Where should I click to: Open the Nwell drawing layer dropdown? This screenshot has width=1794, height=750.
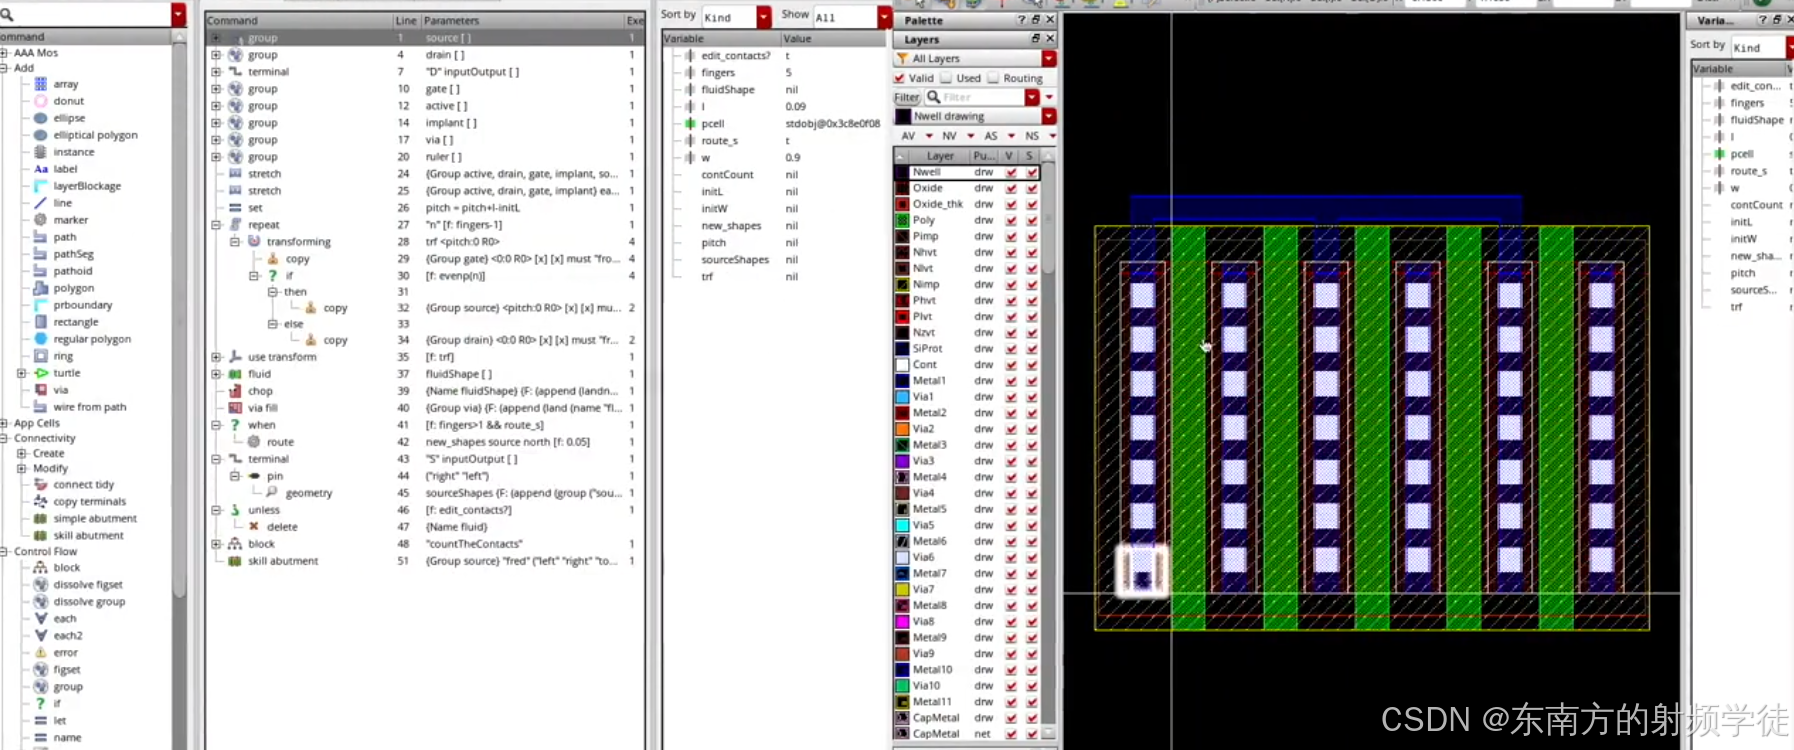click(x=1049, y=116)
